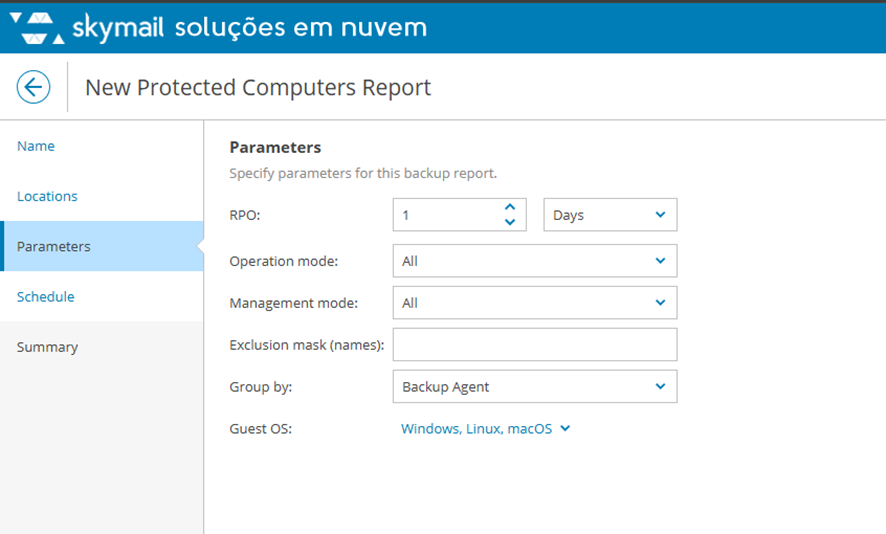
Task: Switch to the Locations step
Action: tap(47, 196)
